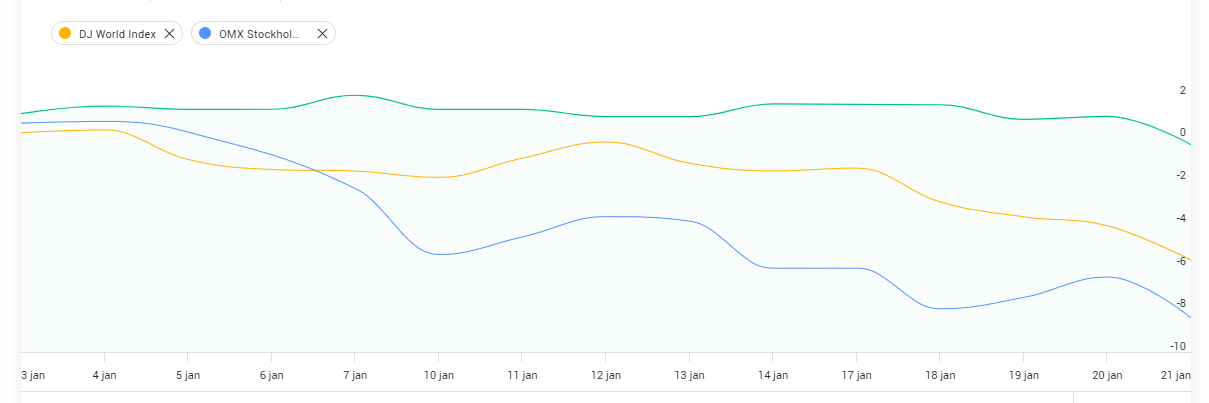The height and width of the screenshot is (403, 1209).
Task: Click the 3 jan date label
Action: [x=33, y=375]
